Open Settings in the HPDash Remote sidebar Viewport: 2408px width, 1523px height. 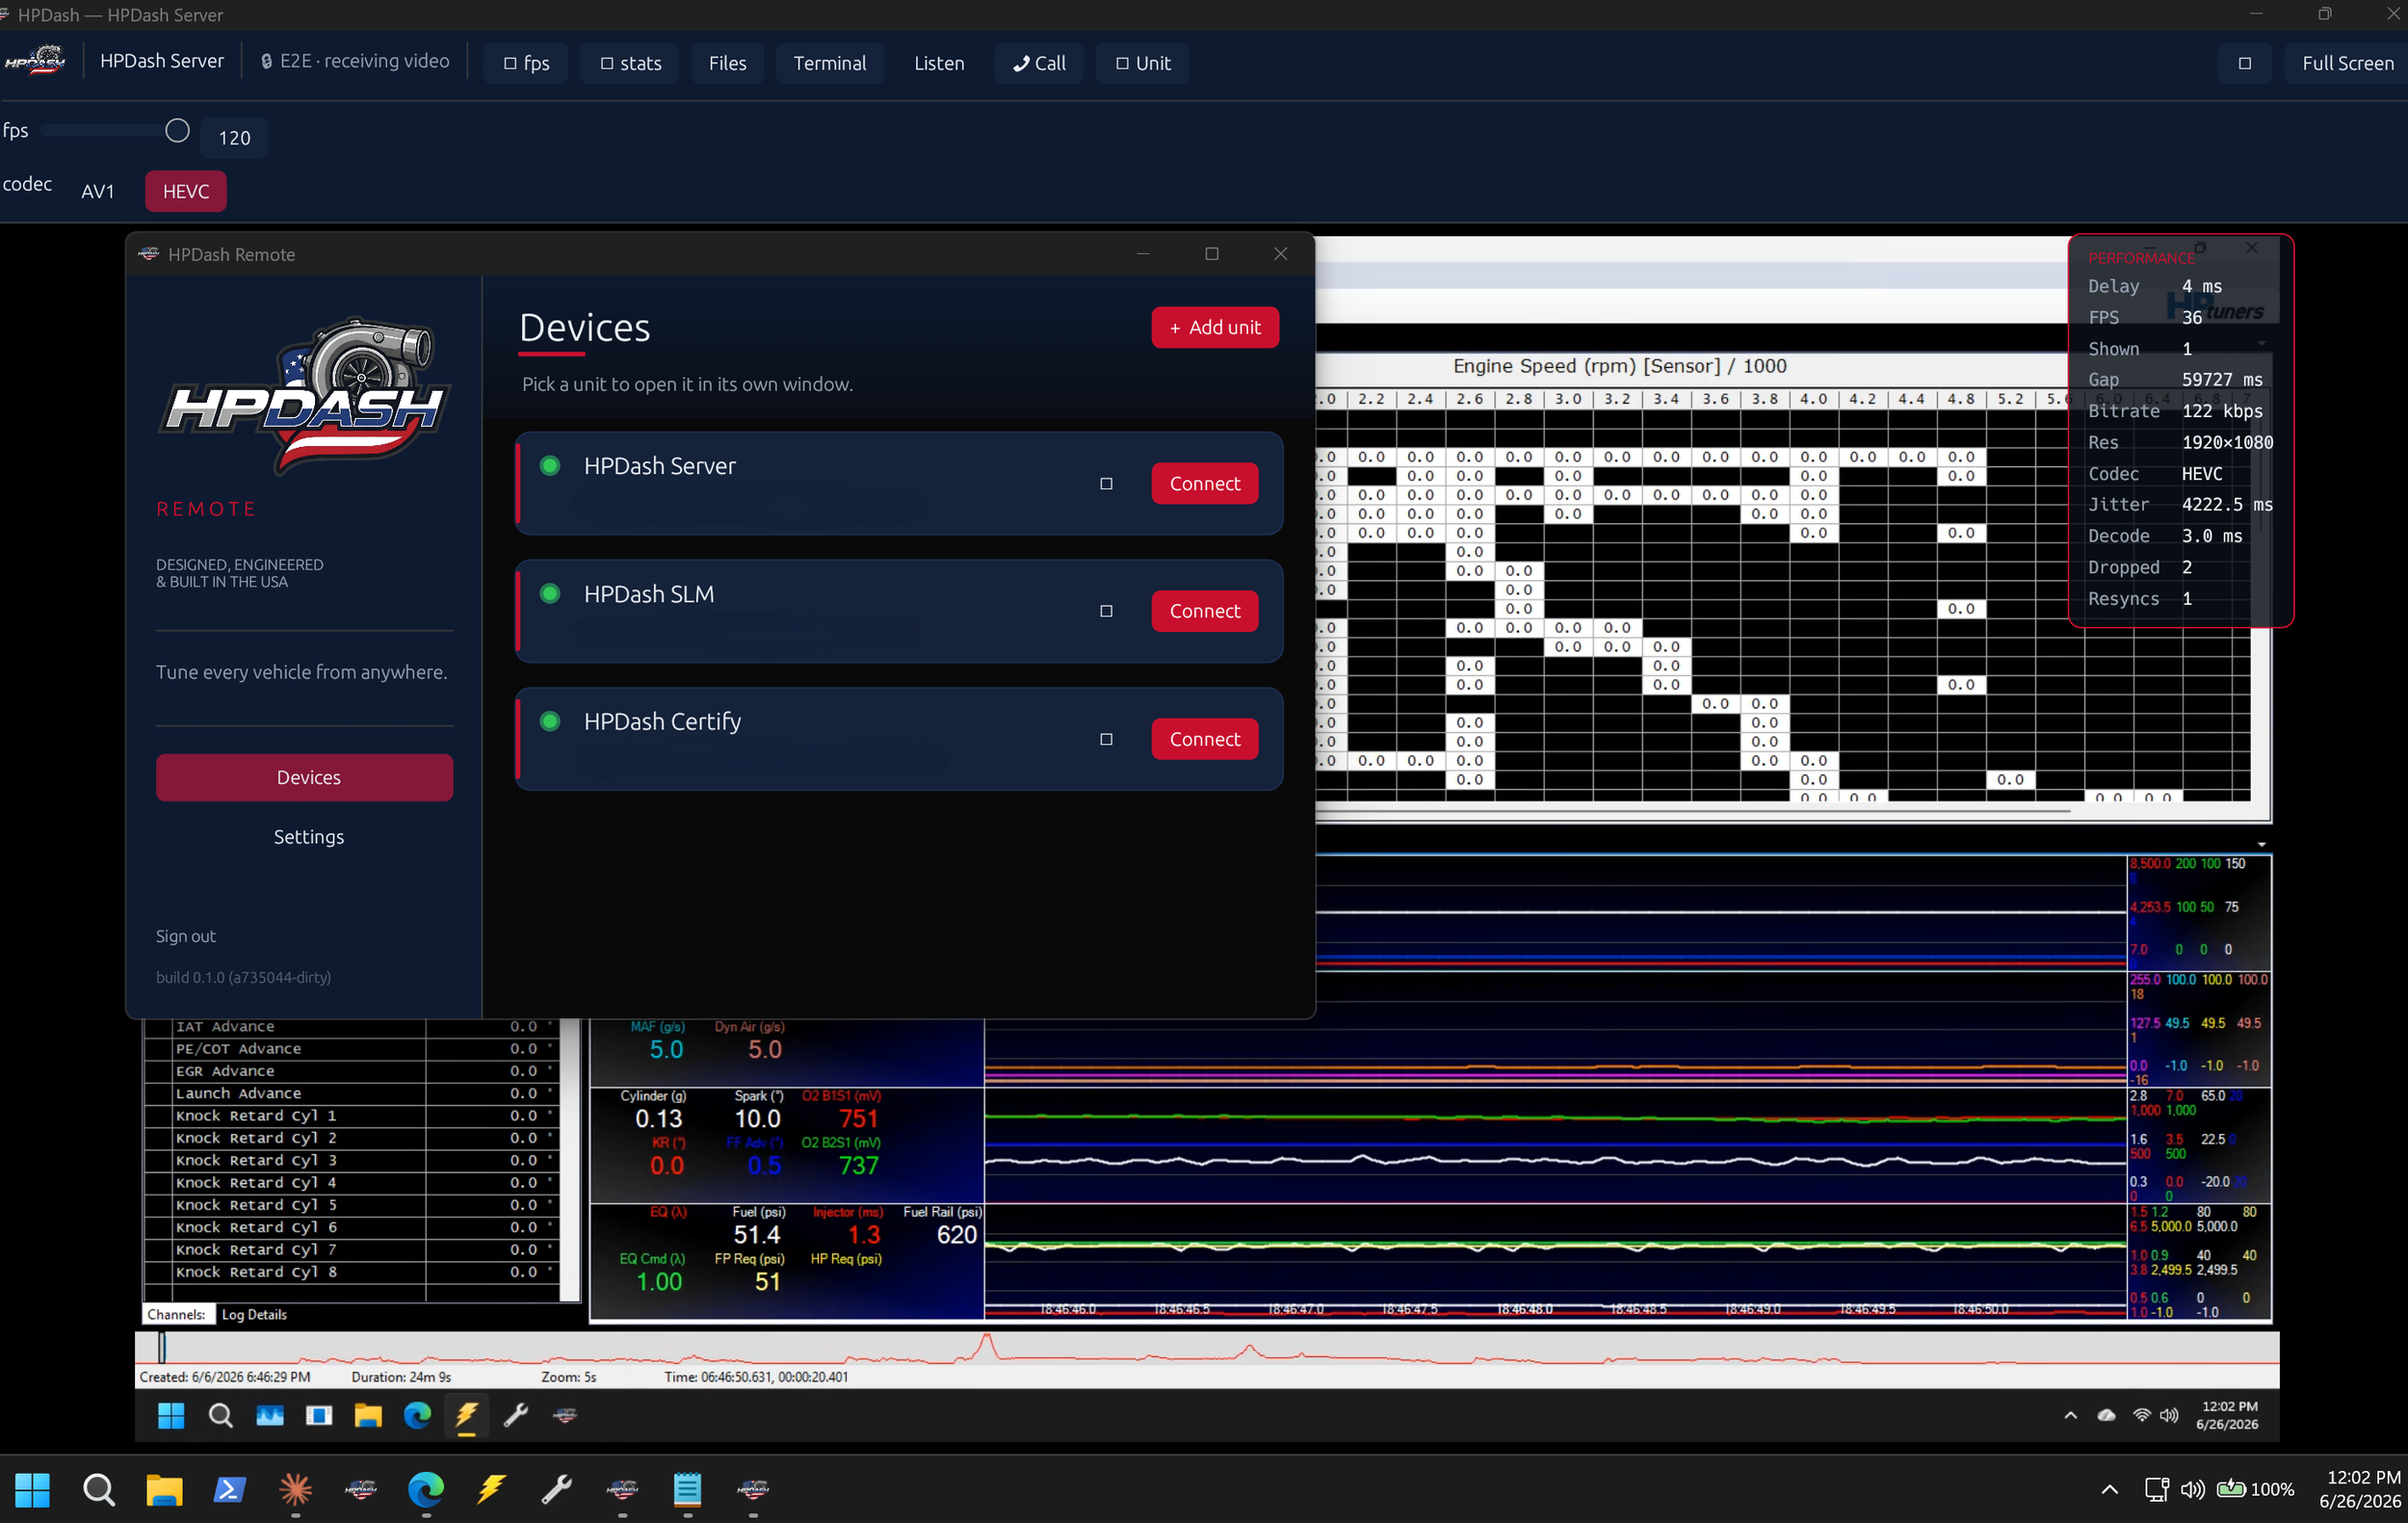[x=308, y=837]
